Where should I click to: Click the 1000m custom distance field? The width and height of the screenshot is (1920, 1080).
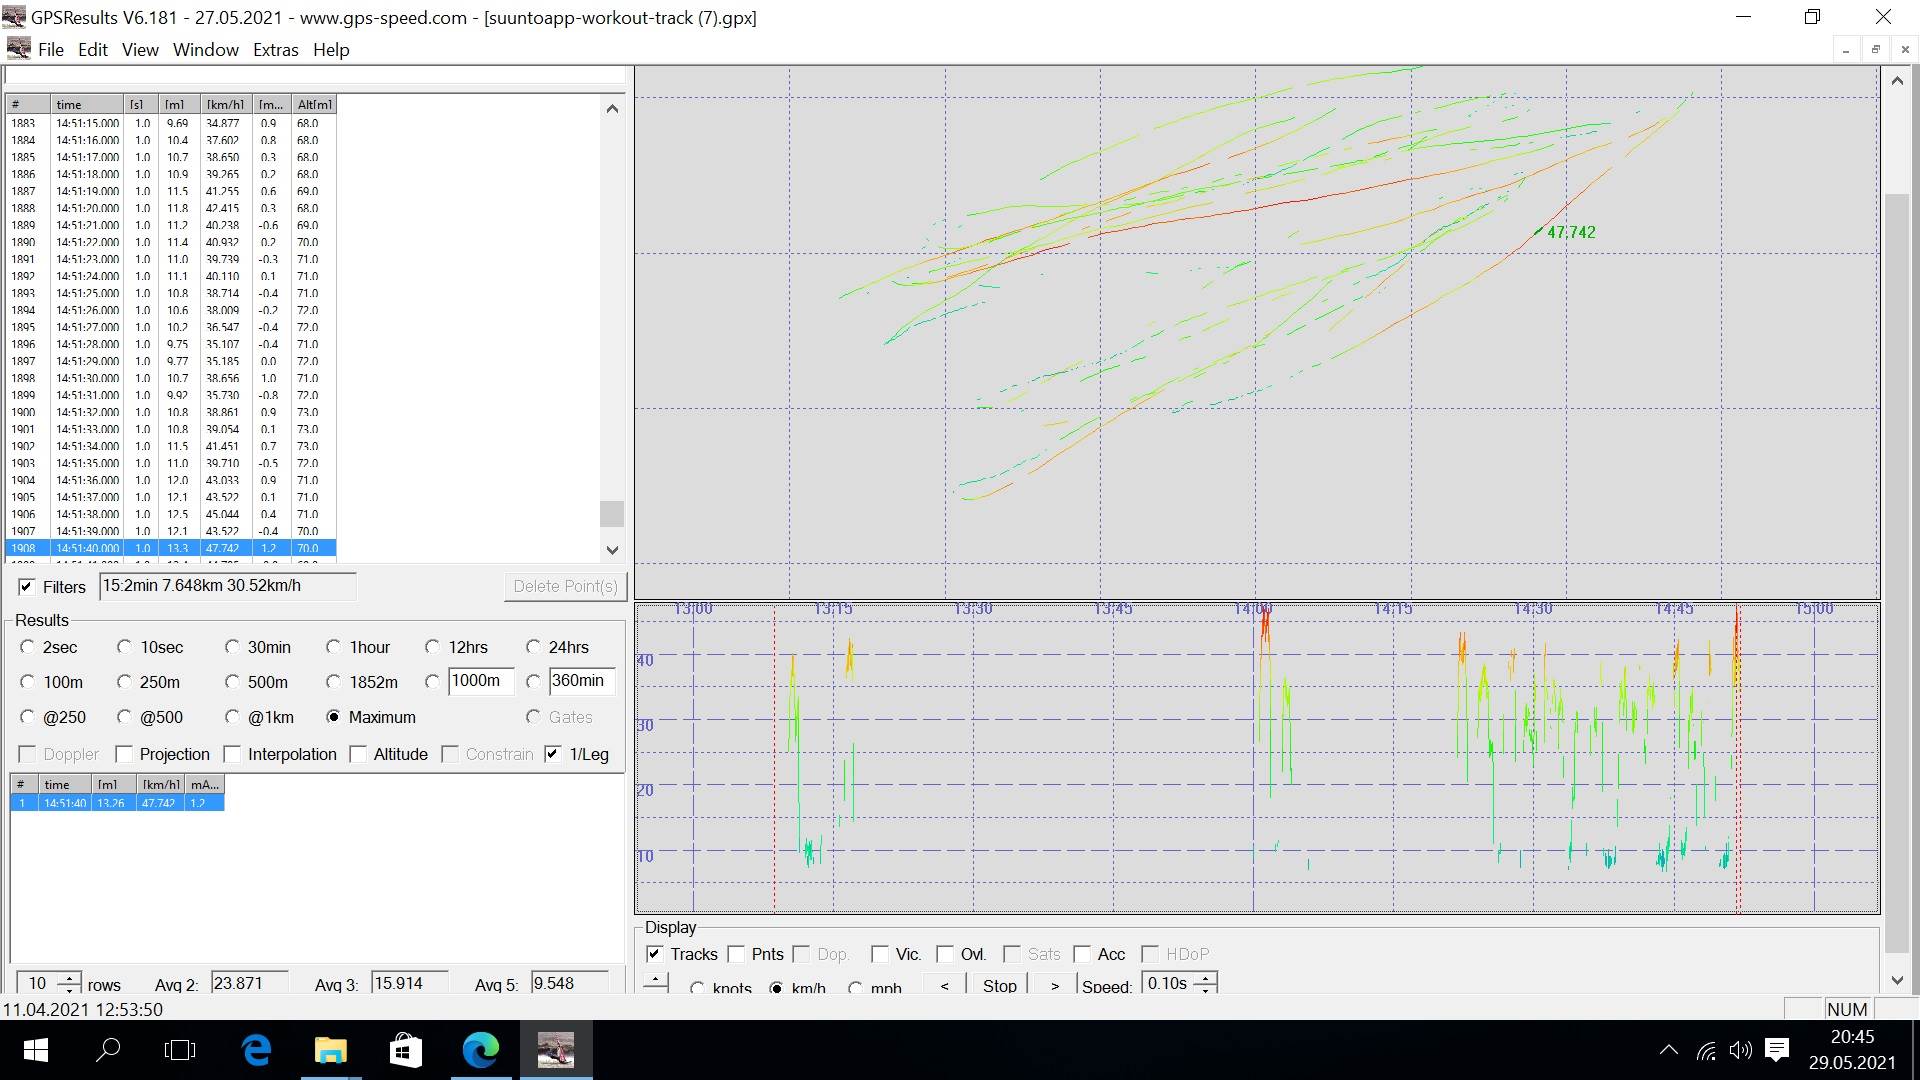pos(480,681)
